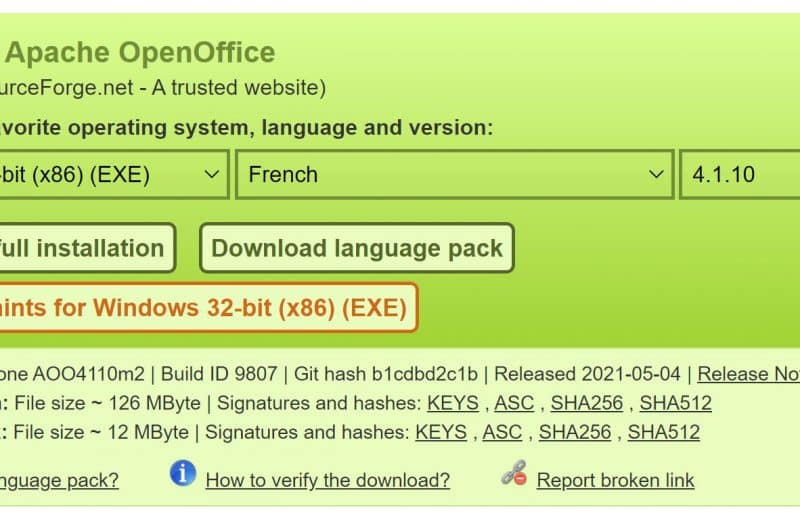Open How to verify the download link
Viewport: 800px width, 520px height.
click(x=328, y=480)
